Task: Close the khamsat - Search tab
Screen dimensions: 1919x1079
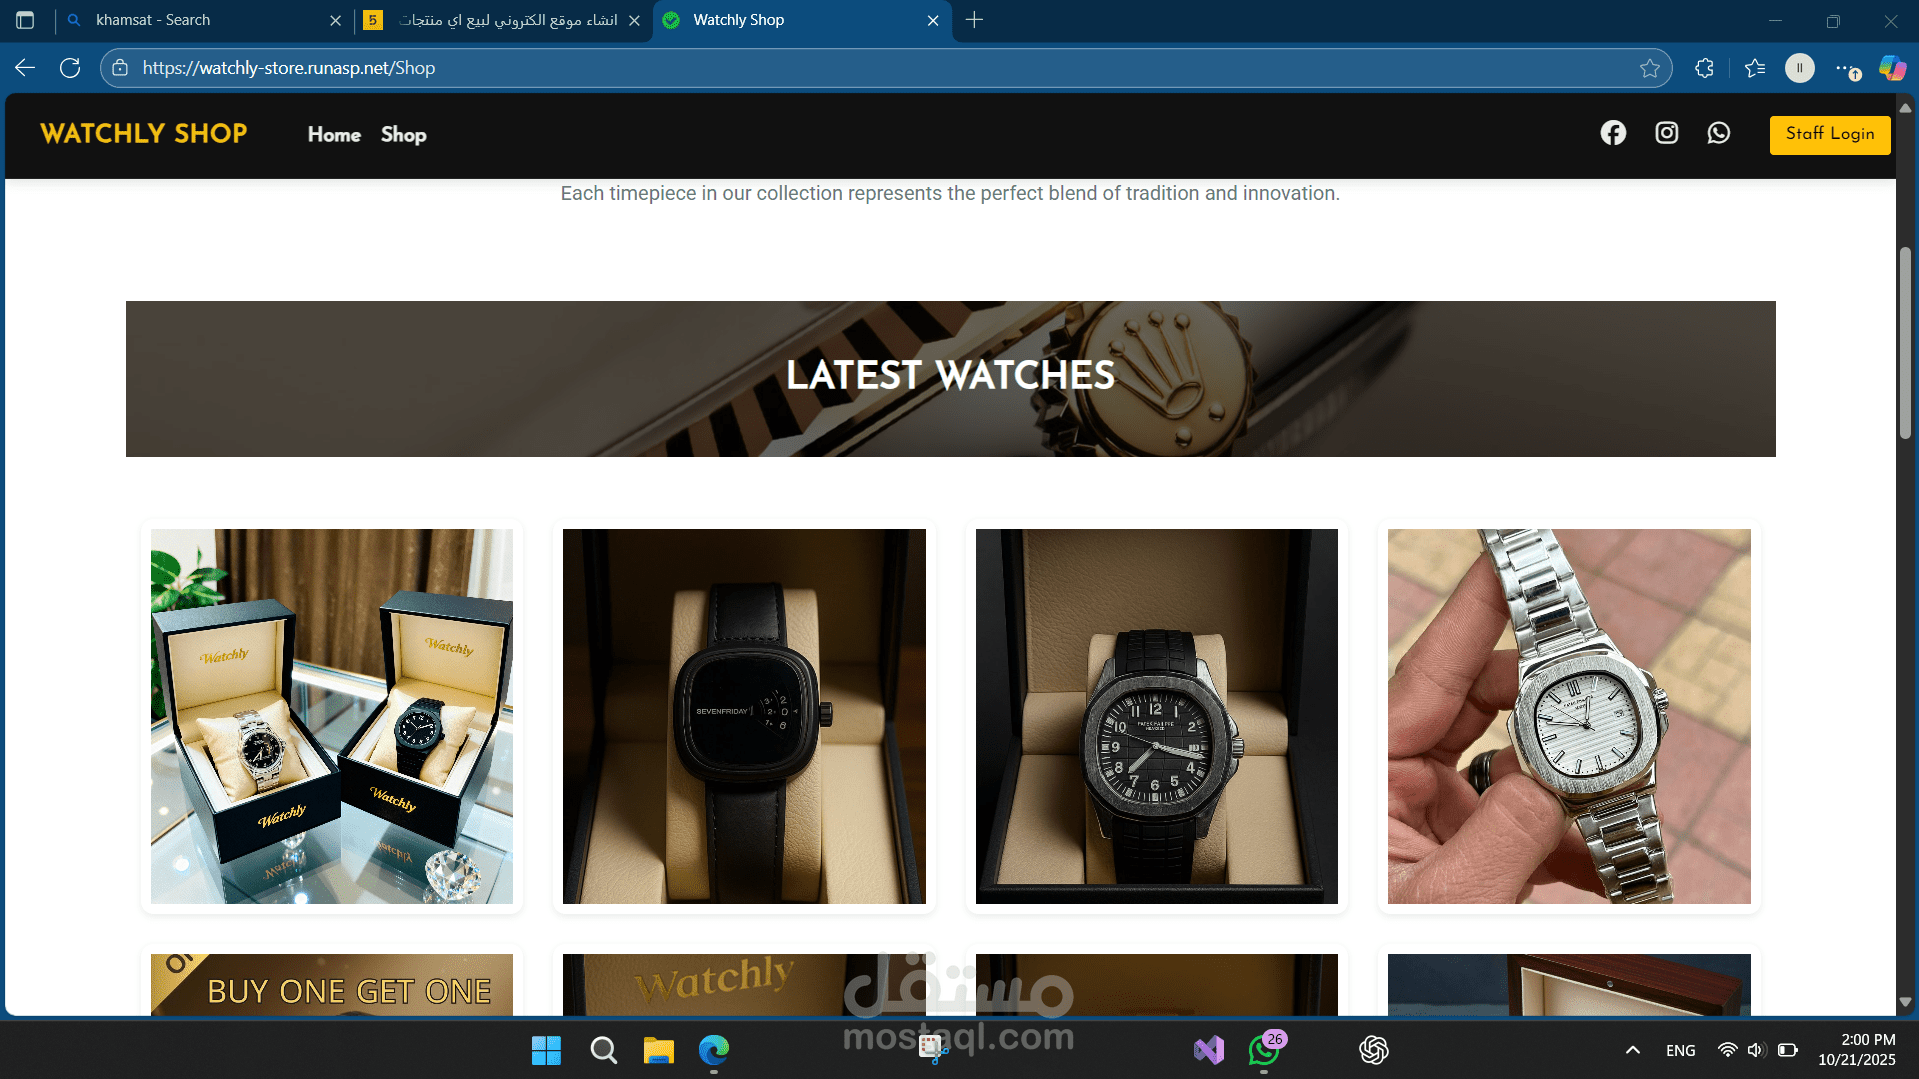Action: tap(335, 20)
